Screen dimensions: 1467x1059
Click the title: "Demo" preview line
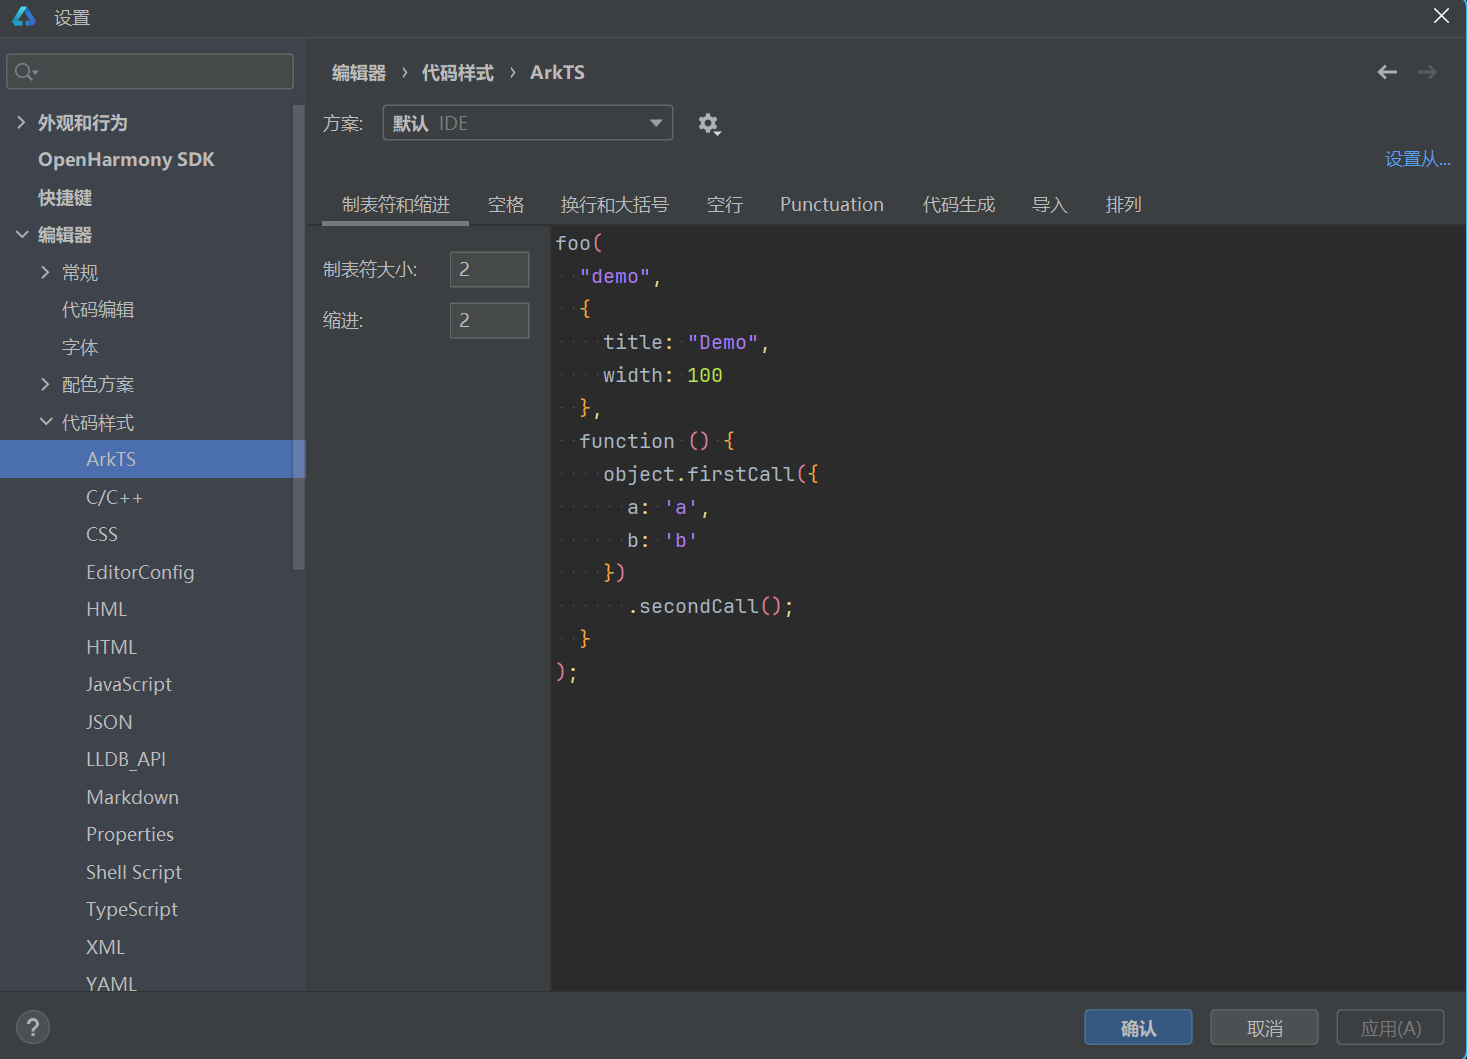(x=686, y=342)
